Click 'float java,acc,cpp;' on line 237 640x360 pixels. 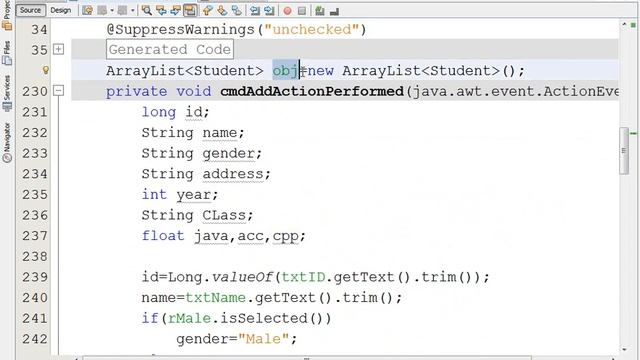tap(223, 236)
